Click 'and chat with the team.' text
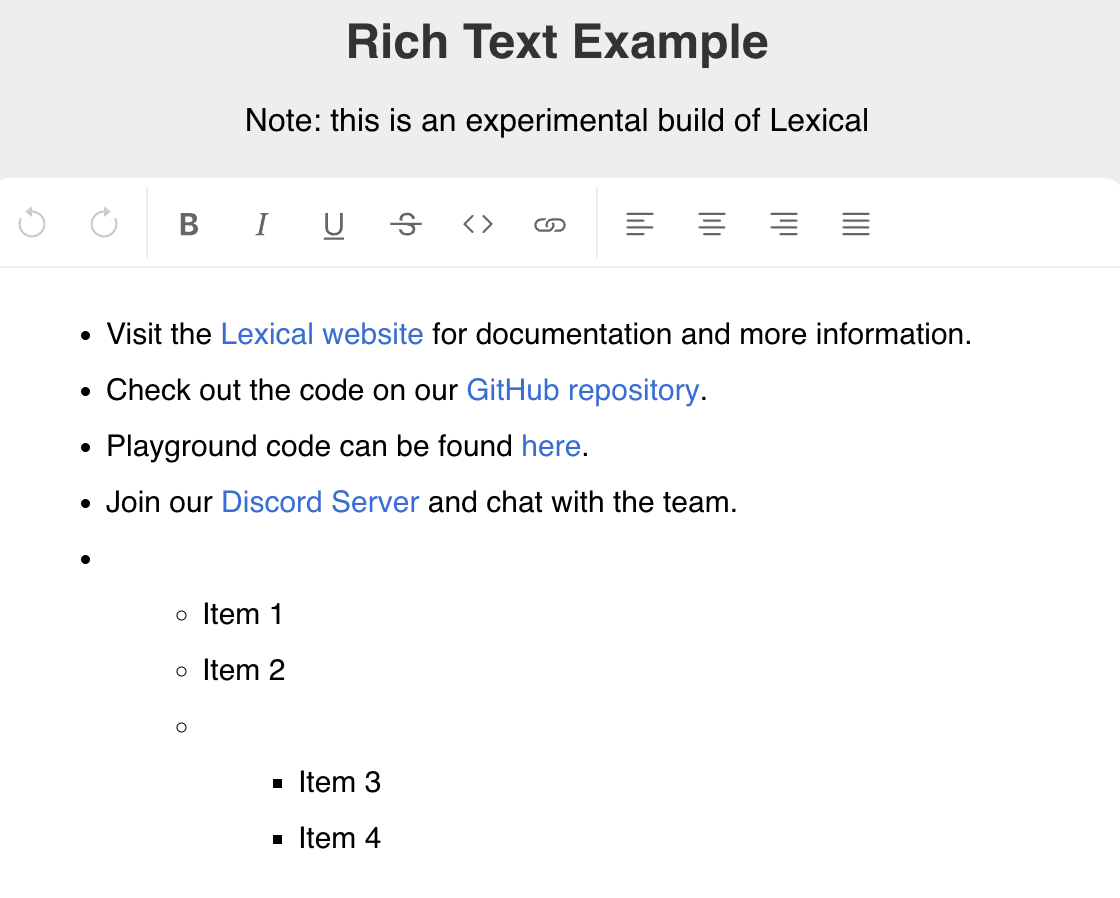This screenshot has height=898, width=1120. [582, 502]
